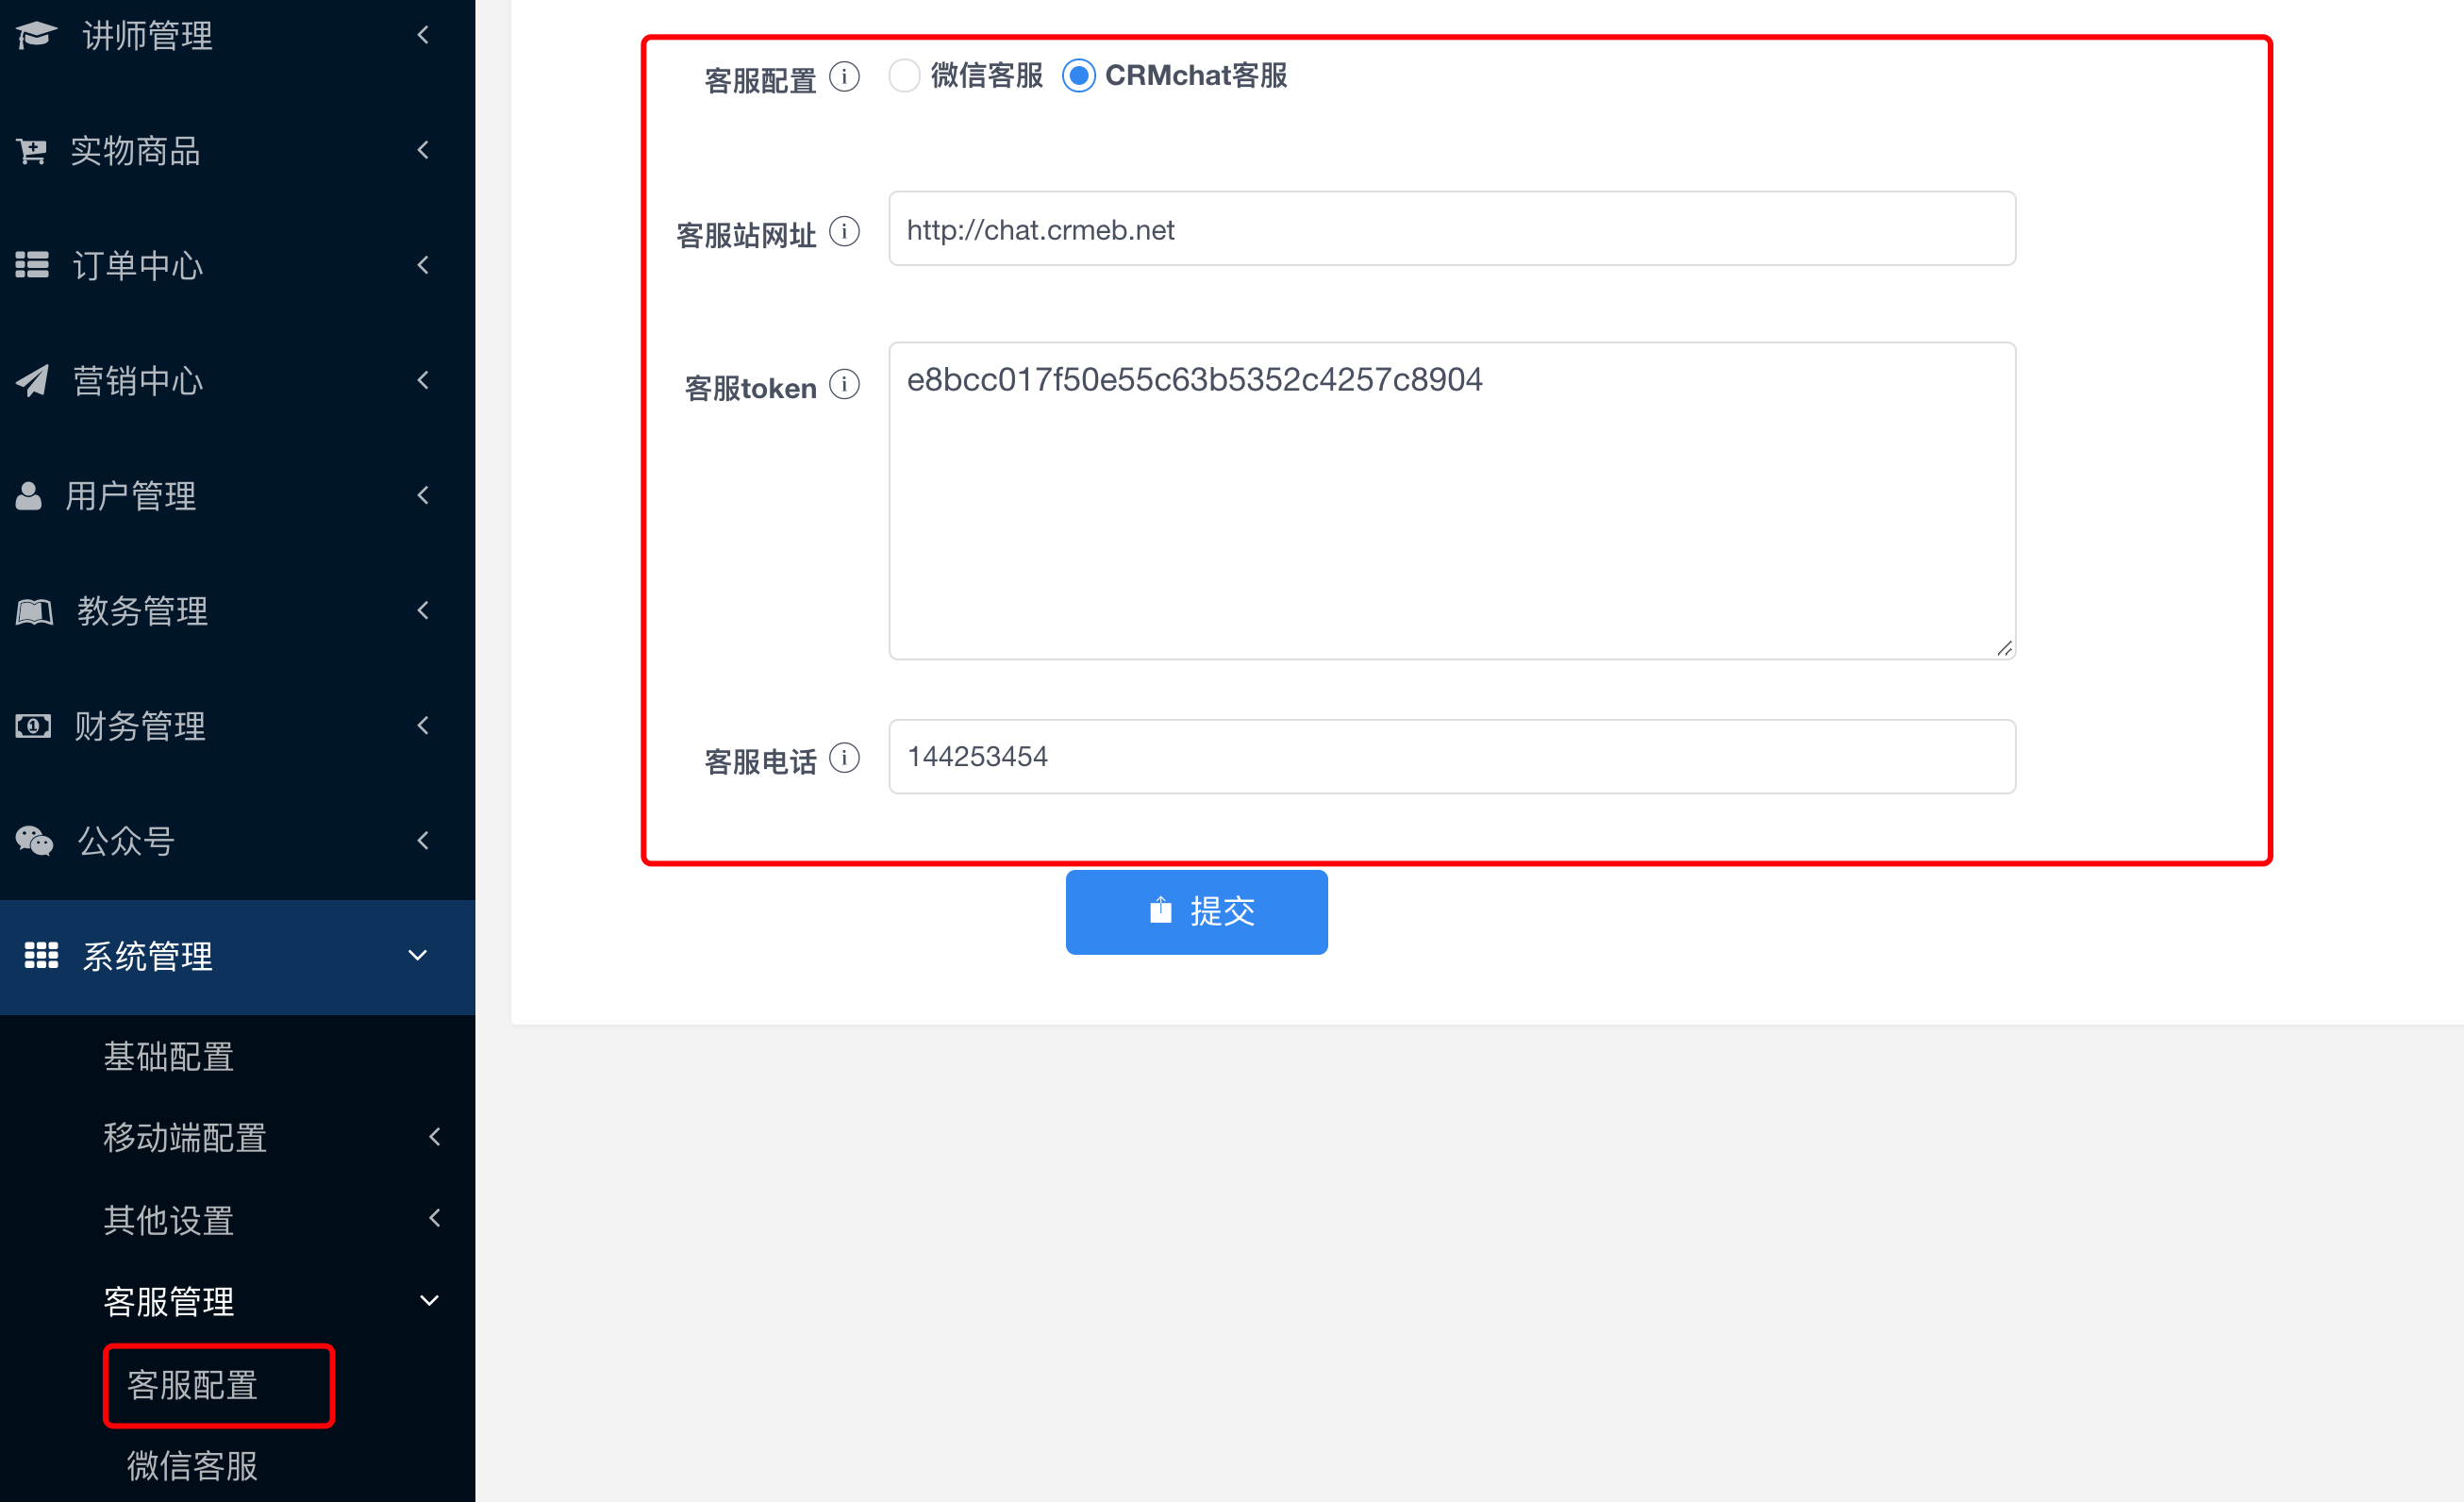Open 基础配置 in the sidebar

(x=169, y=1057)
